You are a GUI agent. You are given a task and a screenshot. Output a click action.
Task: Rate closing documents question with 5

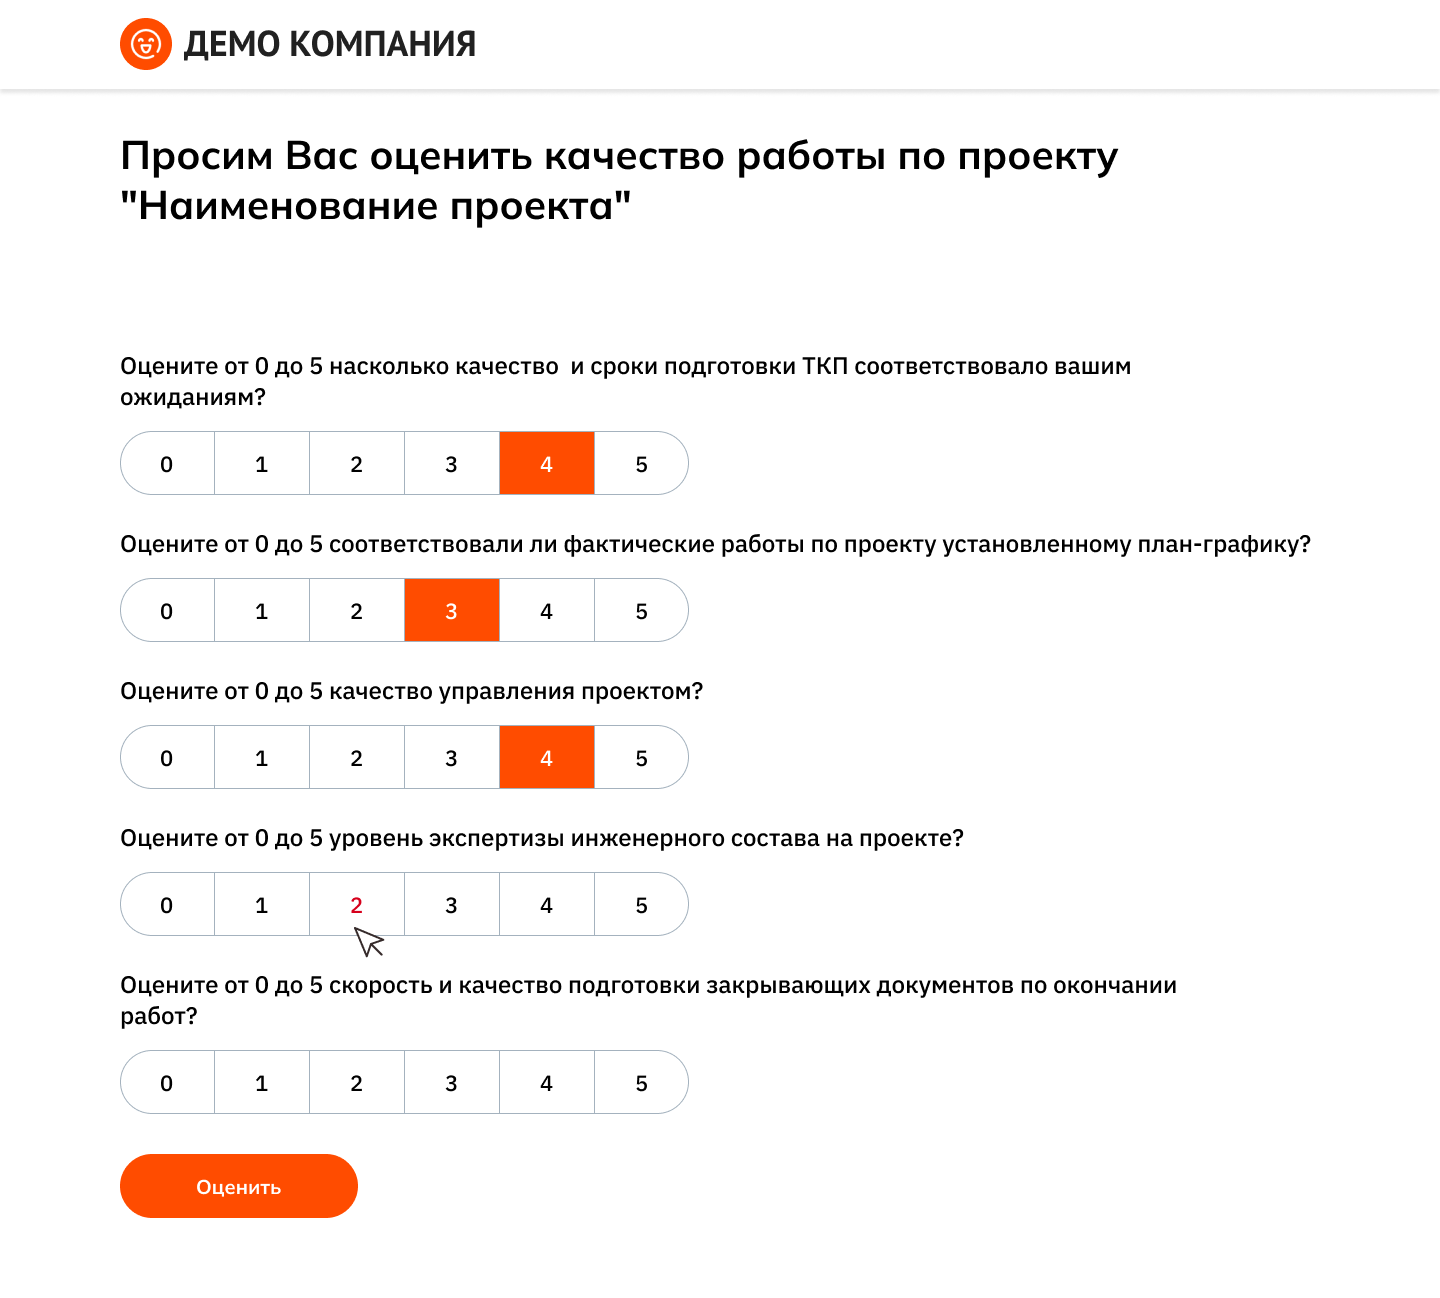coord(641,1082)
